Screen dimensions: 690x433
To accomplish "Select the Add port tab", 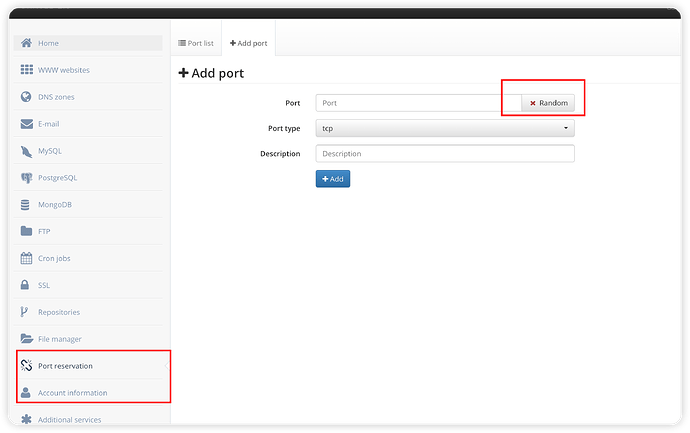I will point(249,43).
